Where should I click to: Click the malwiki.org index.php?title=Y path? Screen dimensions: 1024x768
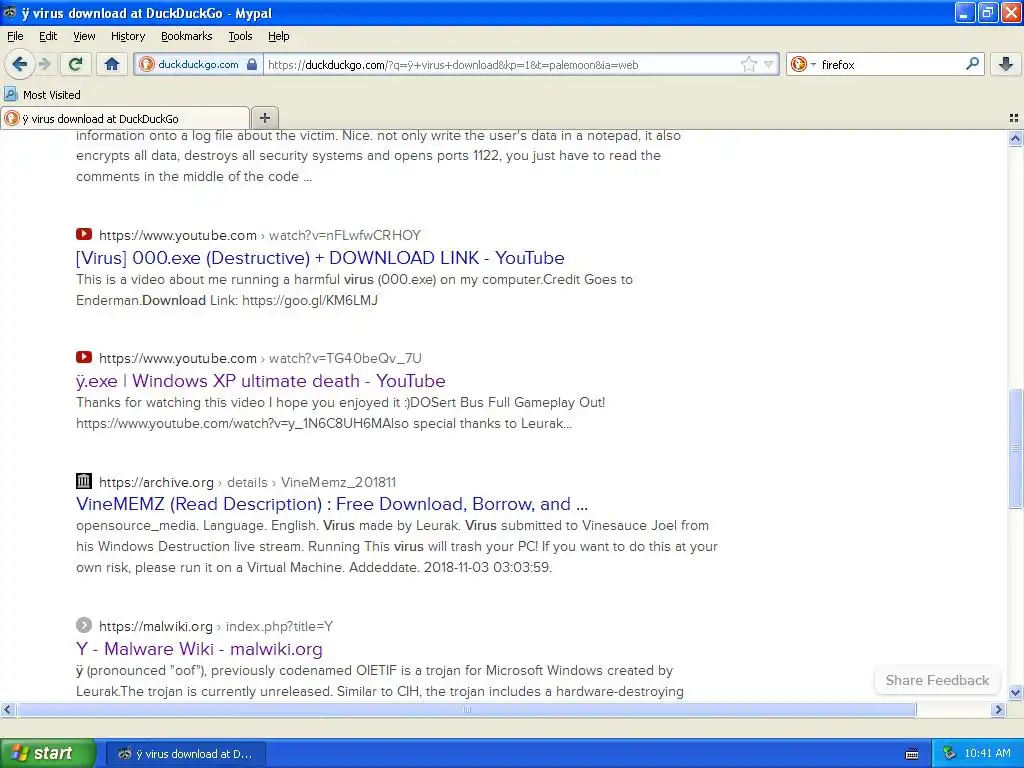coord(216,626)
